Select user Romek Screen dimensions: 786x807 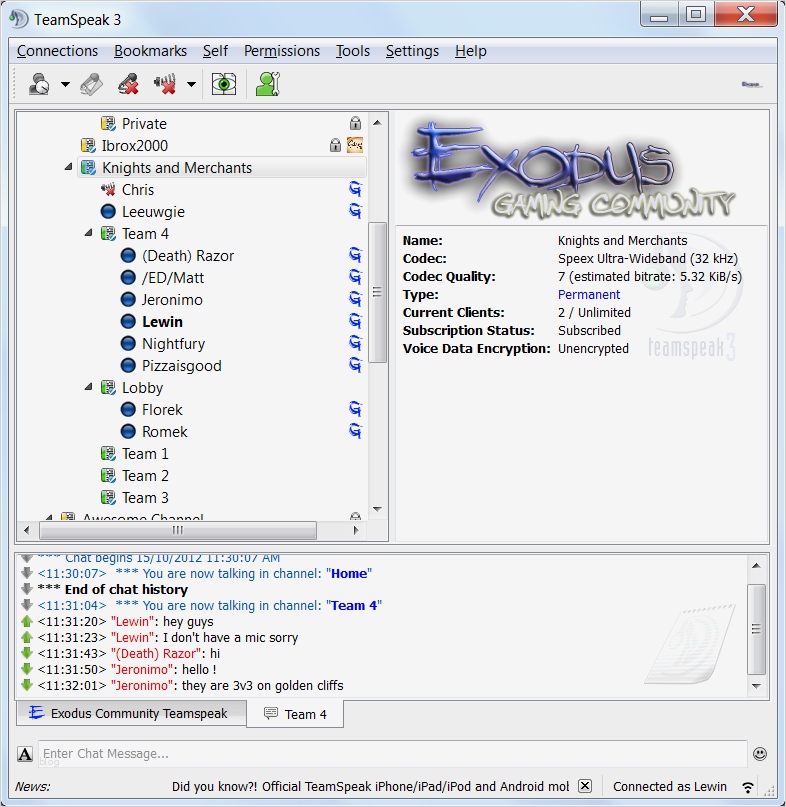165,432
